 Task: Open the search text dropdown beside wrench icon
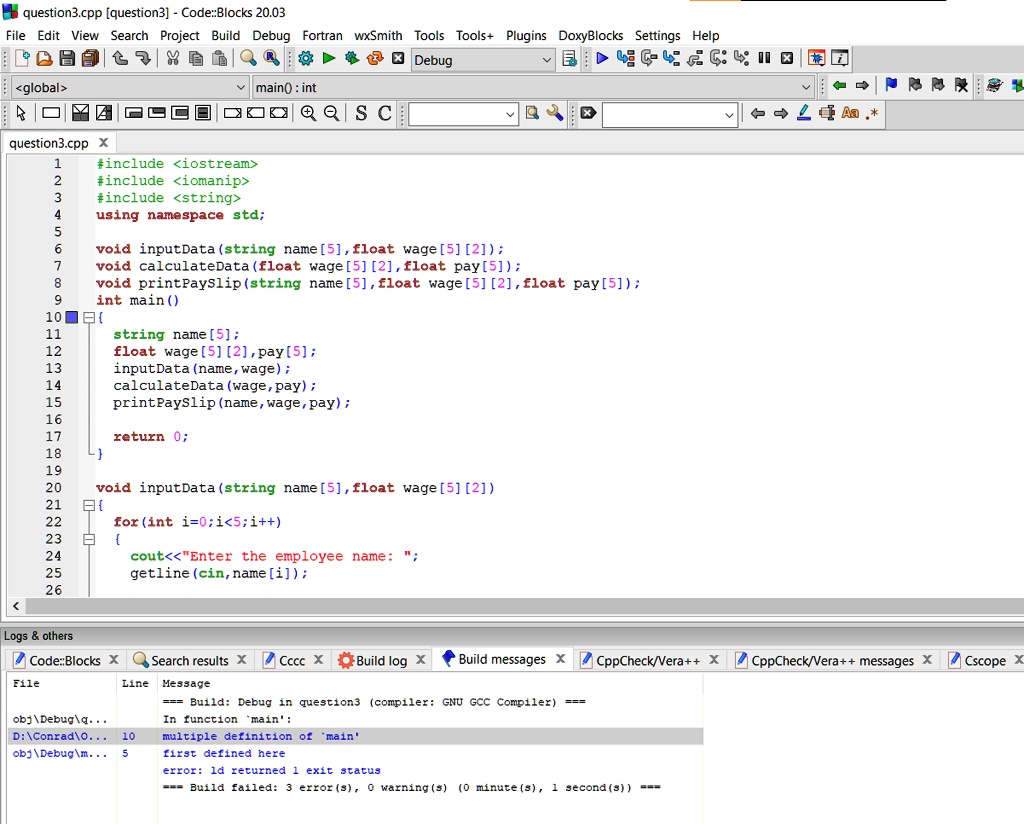[463, 114]
